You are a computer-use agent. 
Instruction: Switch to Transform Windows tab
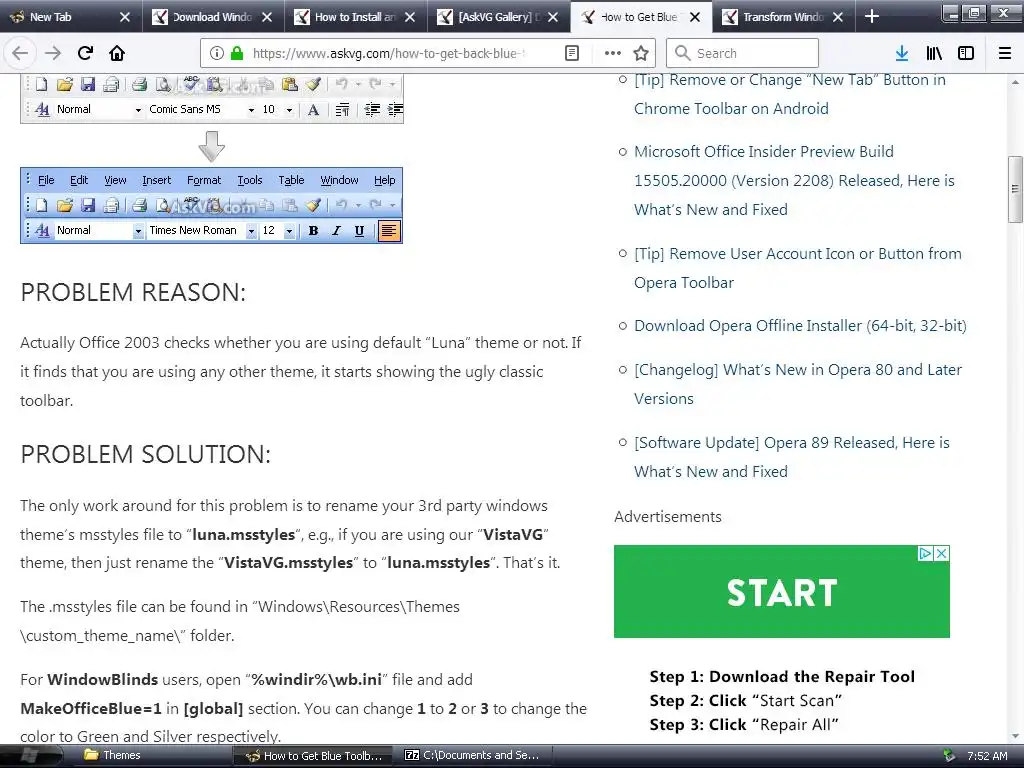pos(784,17)
